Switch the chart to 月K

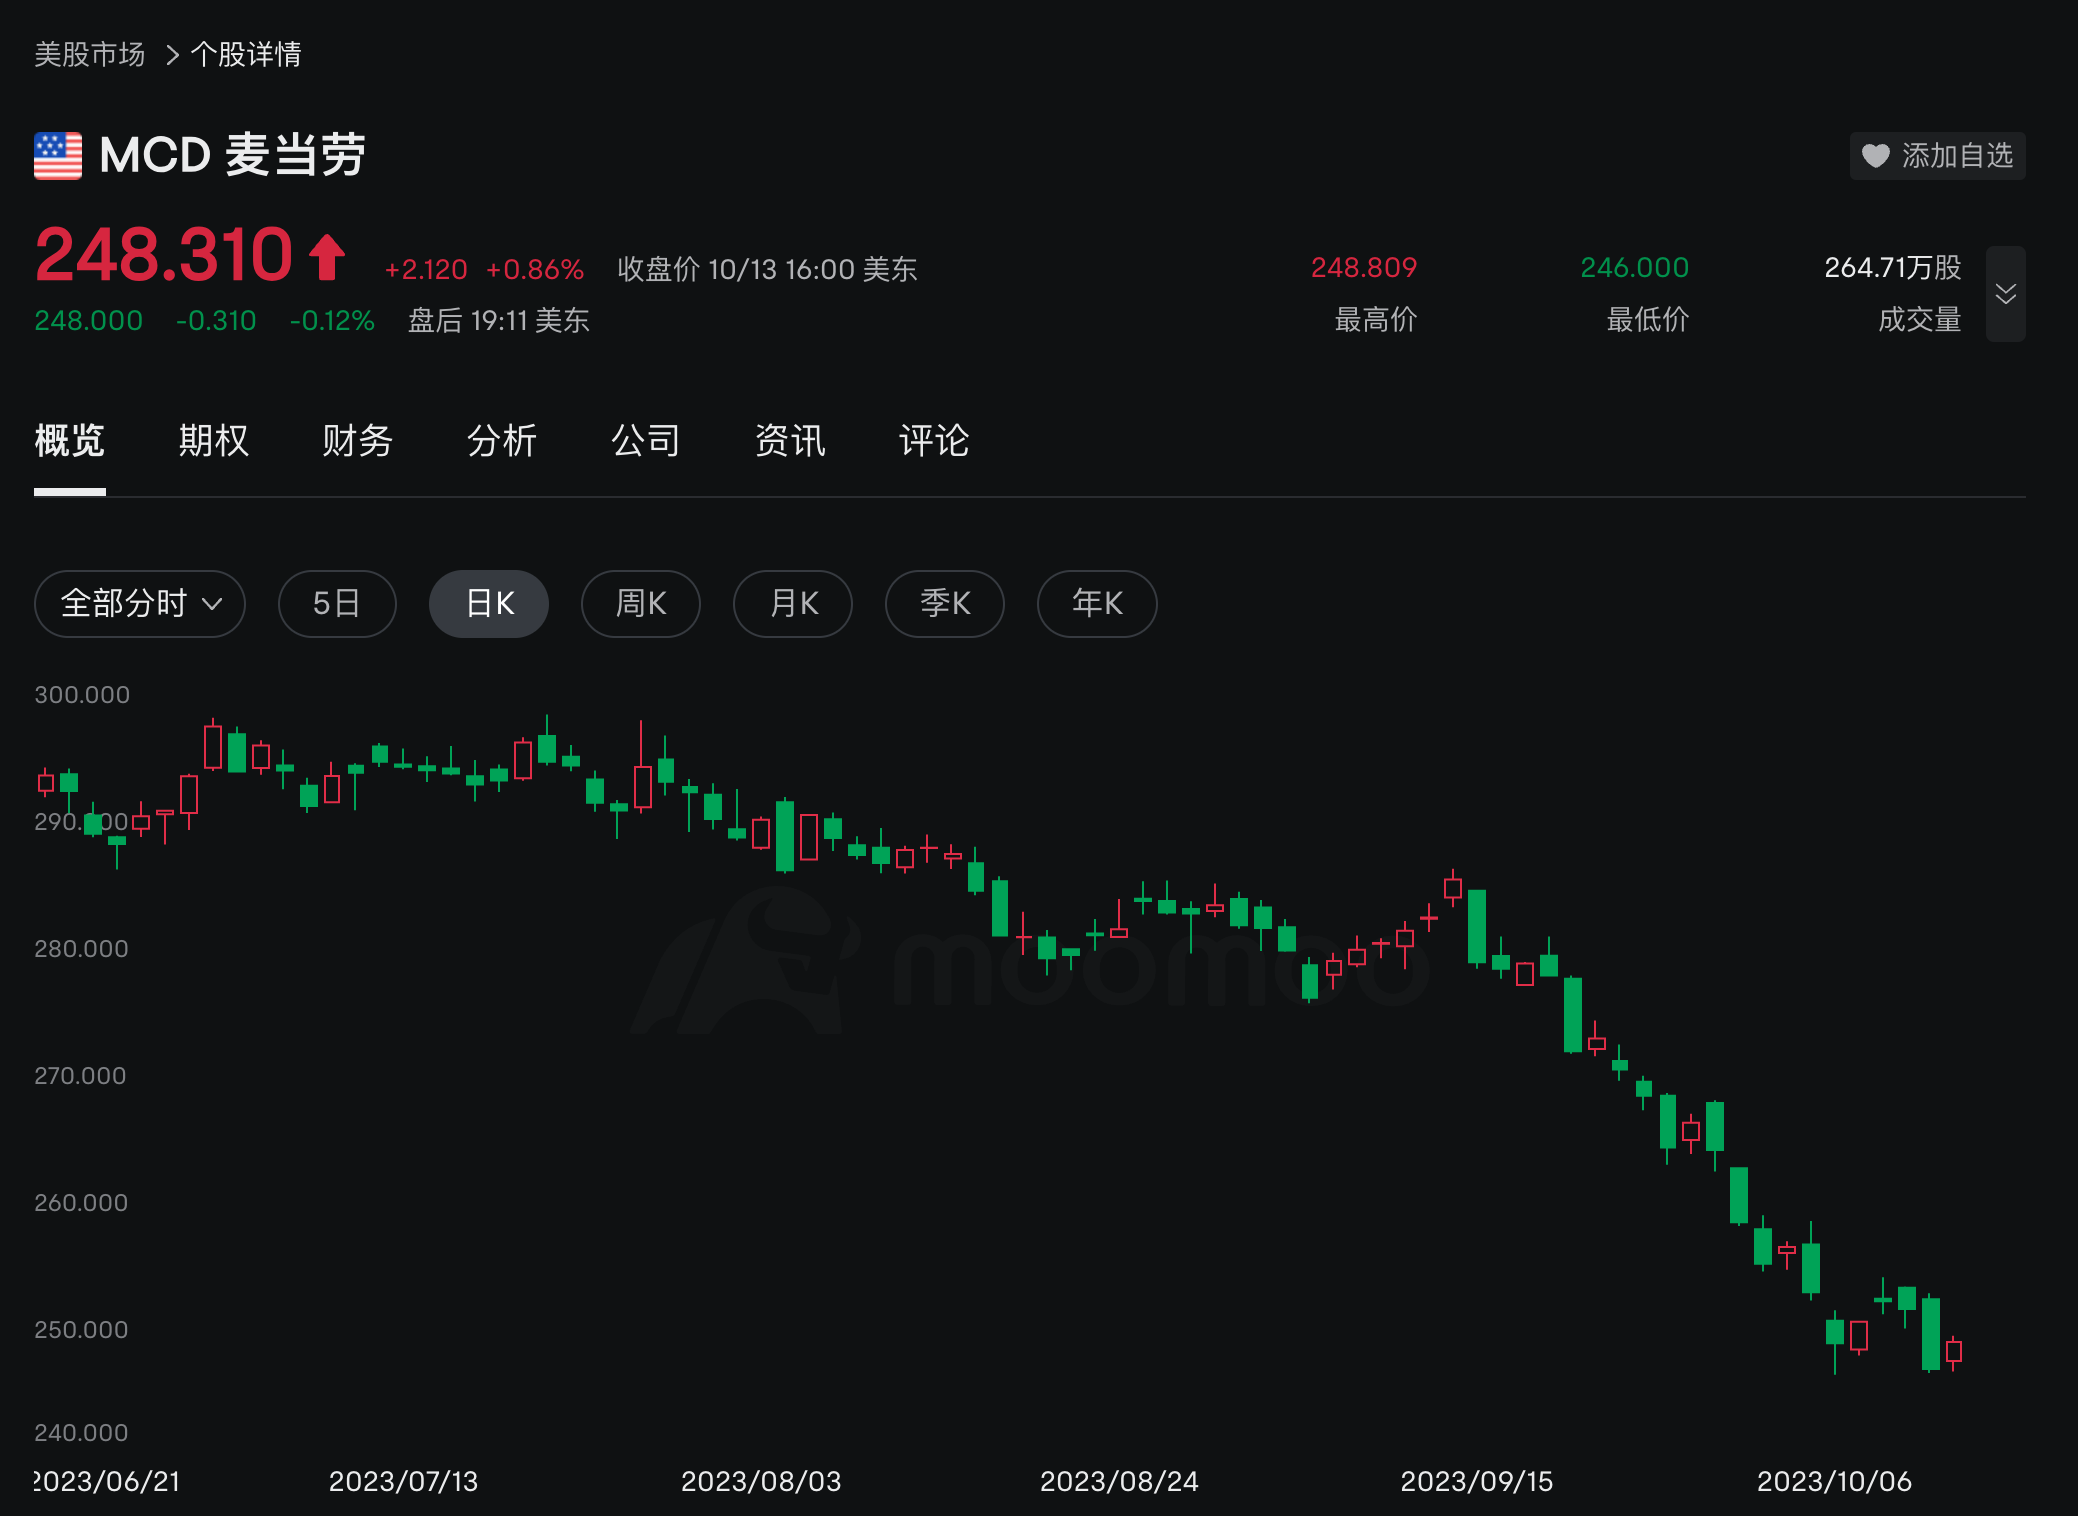[792, 603]
